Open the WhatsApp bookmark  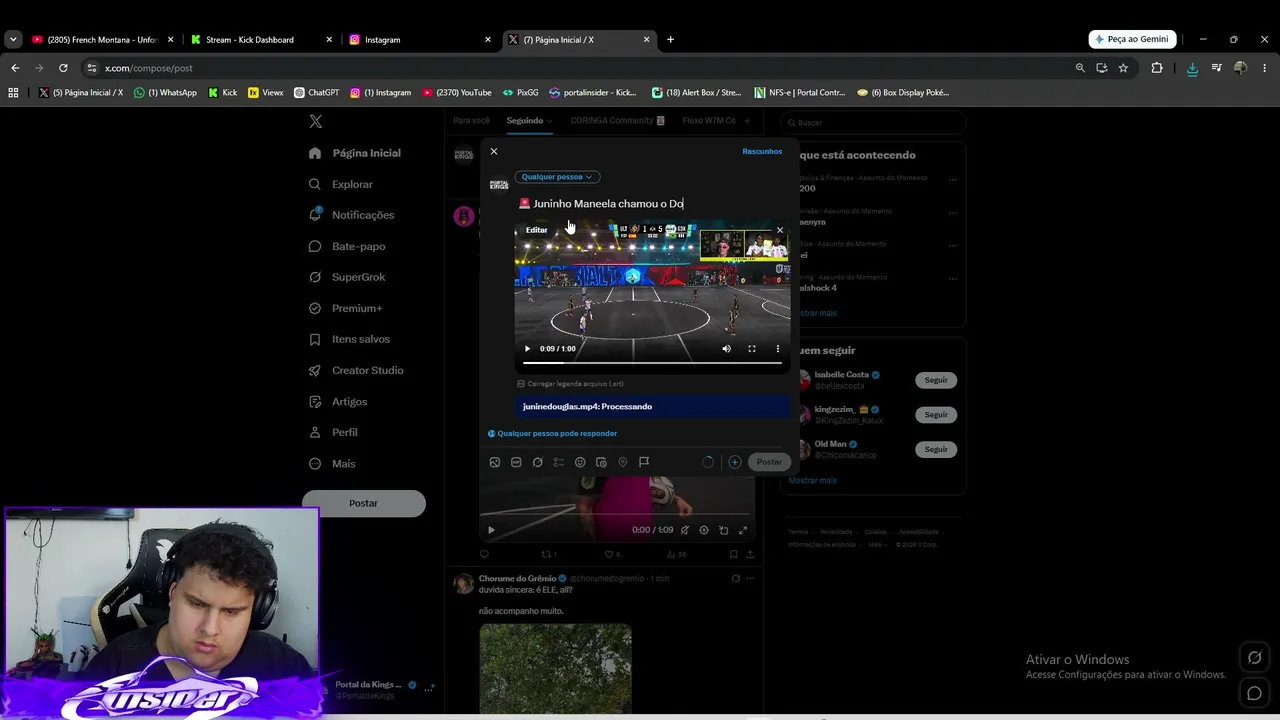166,93
